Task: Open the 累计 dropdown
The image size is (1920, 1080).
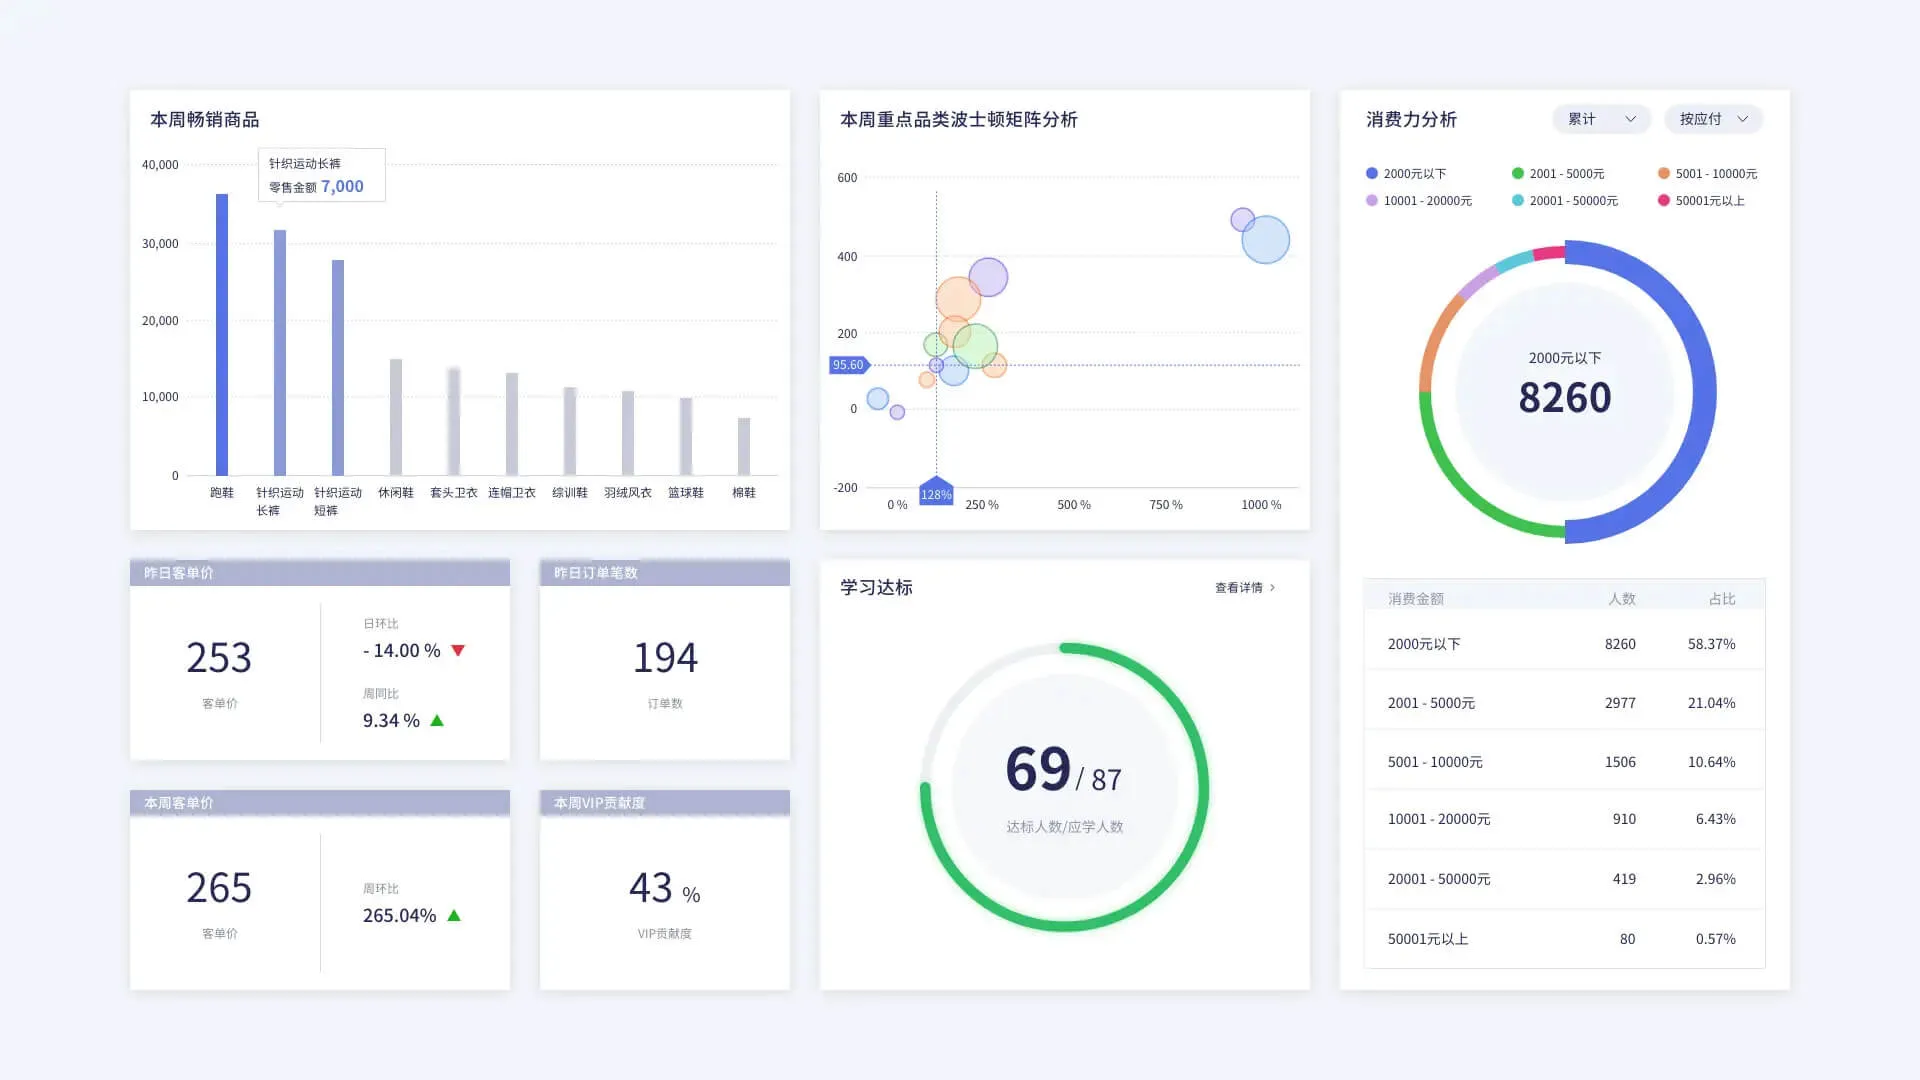Action: pos(1600,119)
